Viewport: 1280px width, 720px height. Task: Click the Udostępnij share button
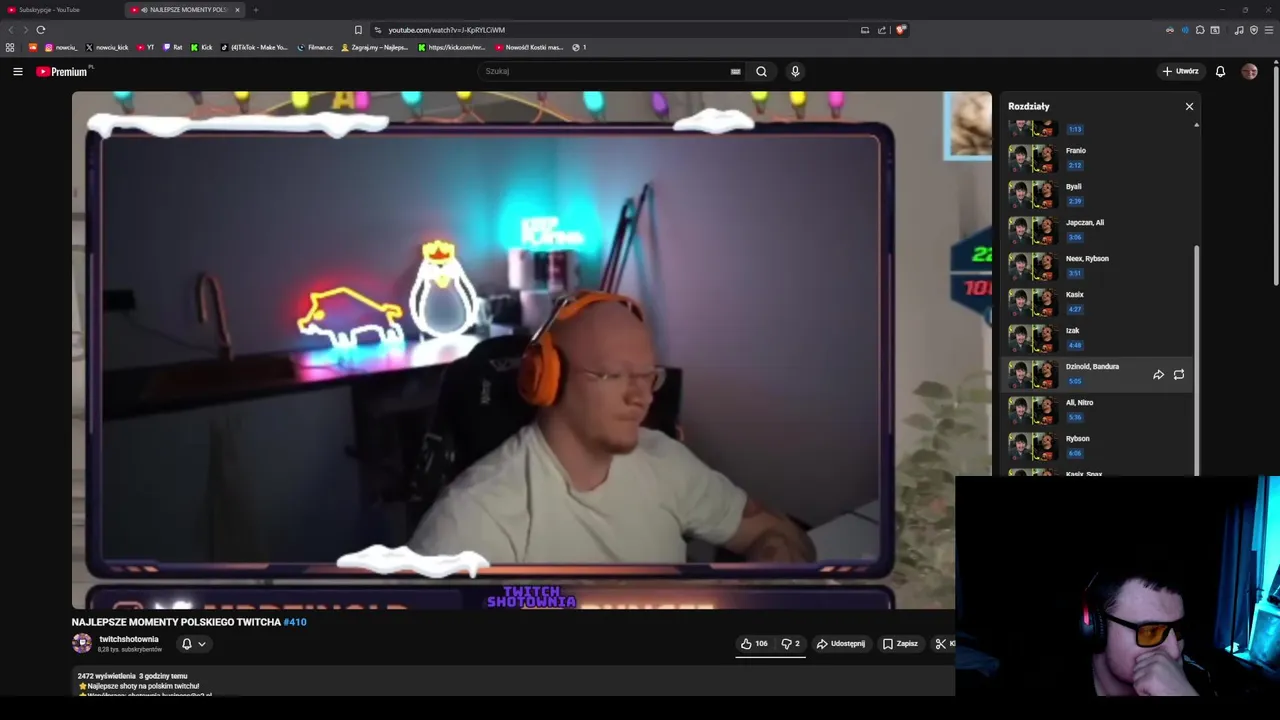point(840,644)
